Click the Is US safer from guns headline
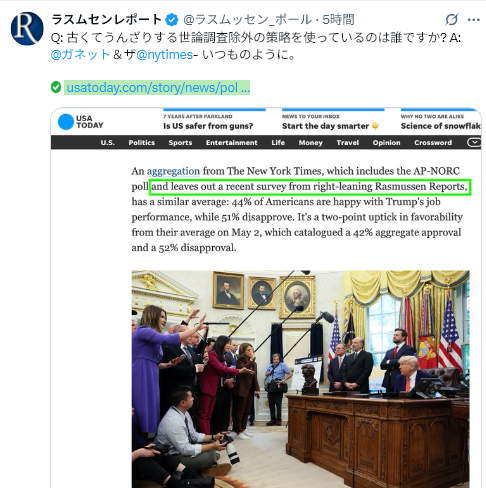Image resolution: width=486 pixels, height=488 pixels. [x=208, y=126]
